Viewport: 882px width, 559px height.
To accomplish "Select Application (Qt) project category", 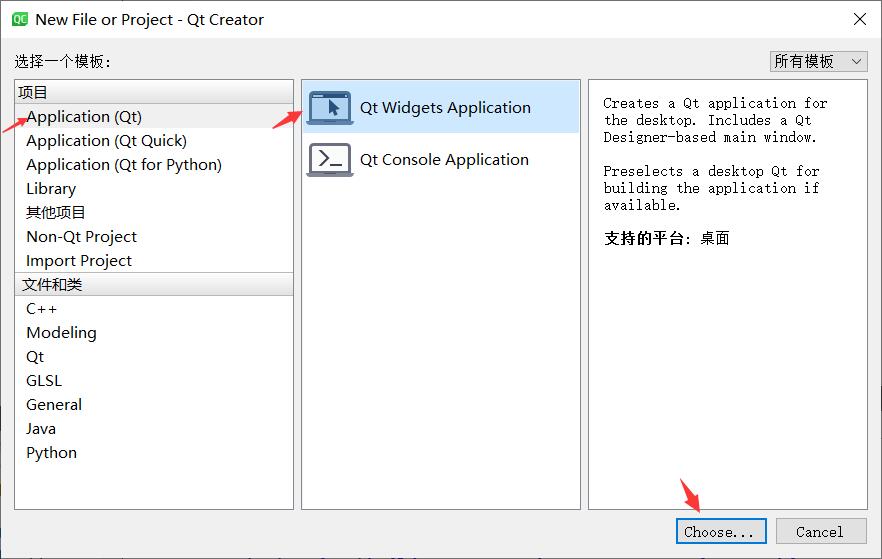I will [84, 117].
